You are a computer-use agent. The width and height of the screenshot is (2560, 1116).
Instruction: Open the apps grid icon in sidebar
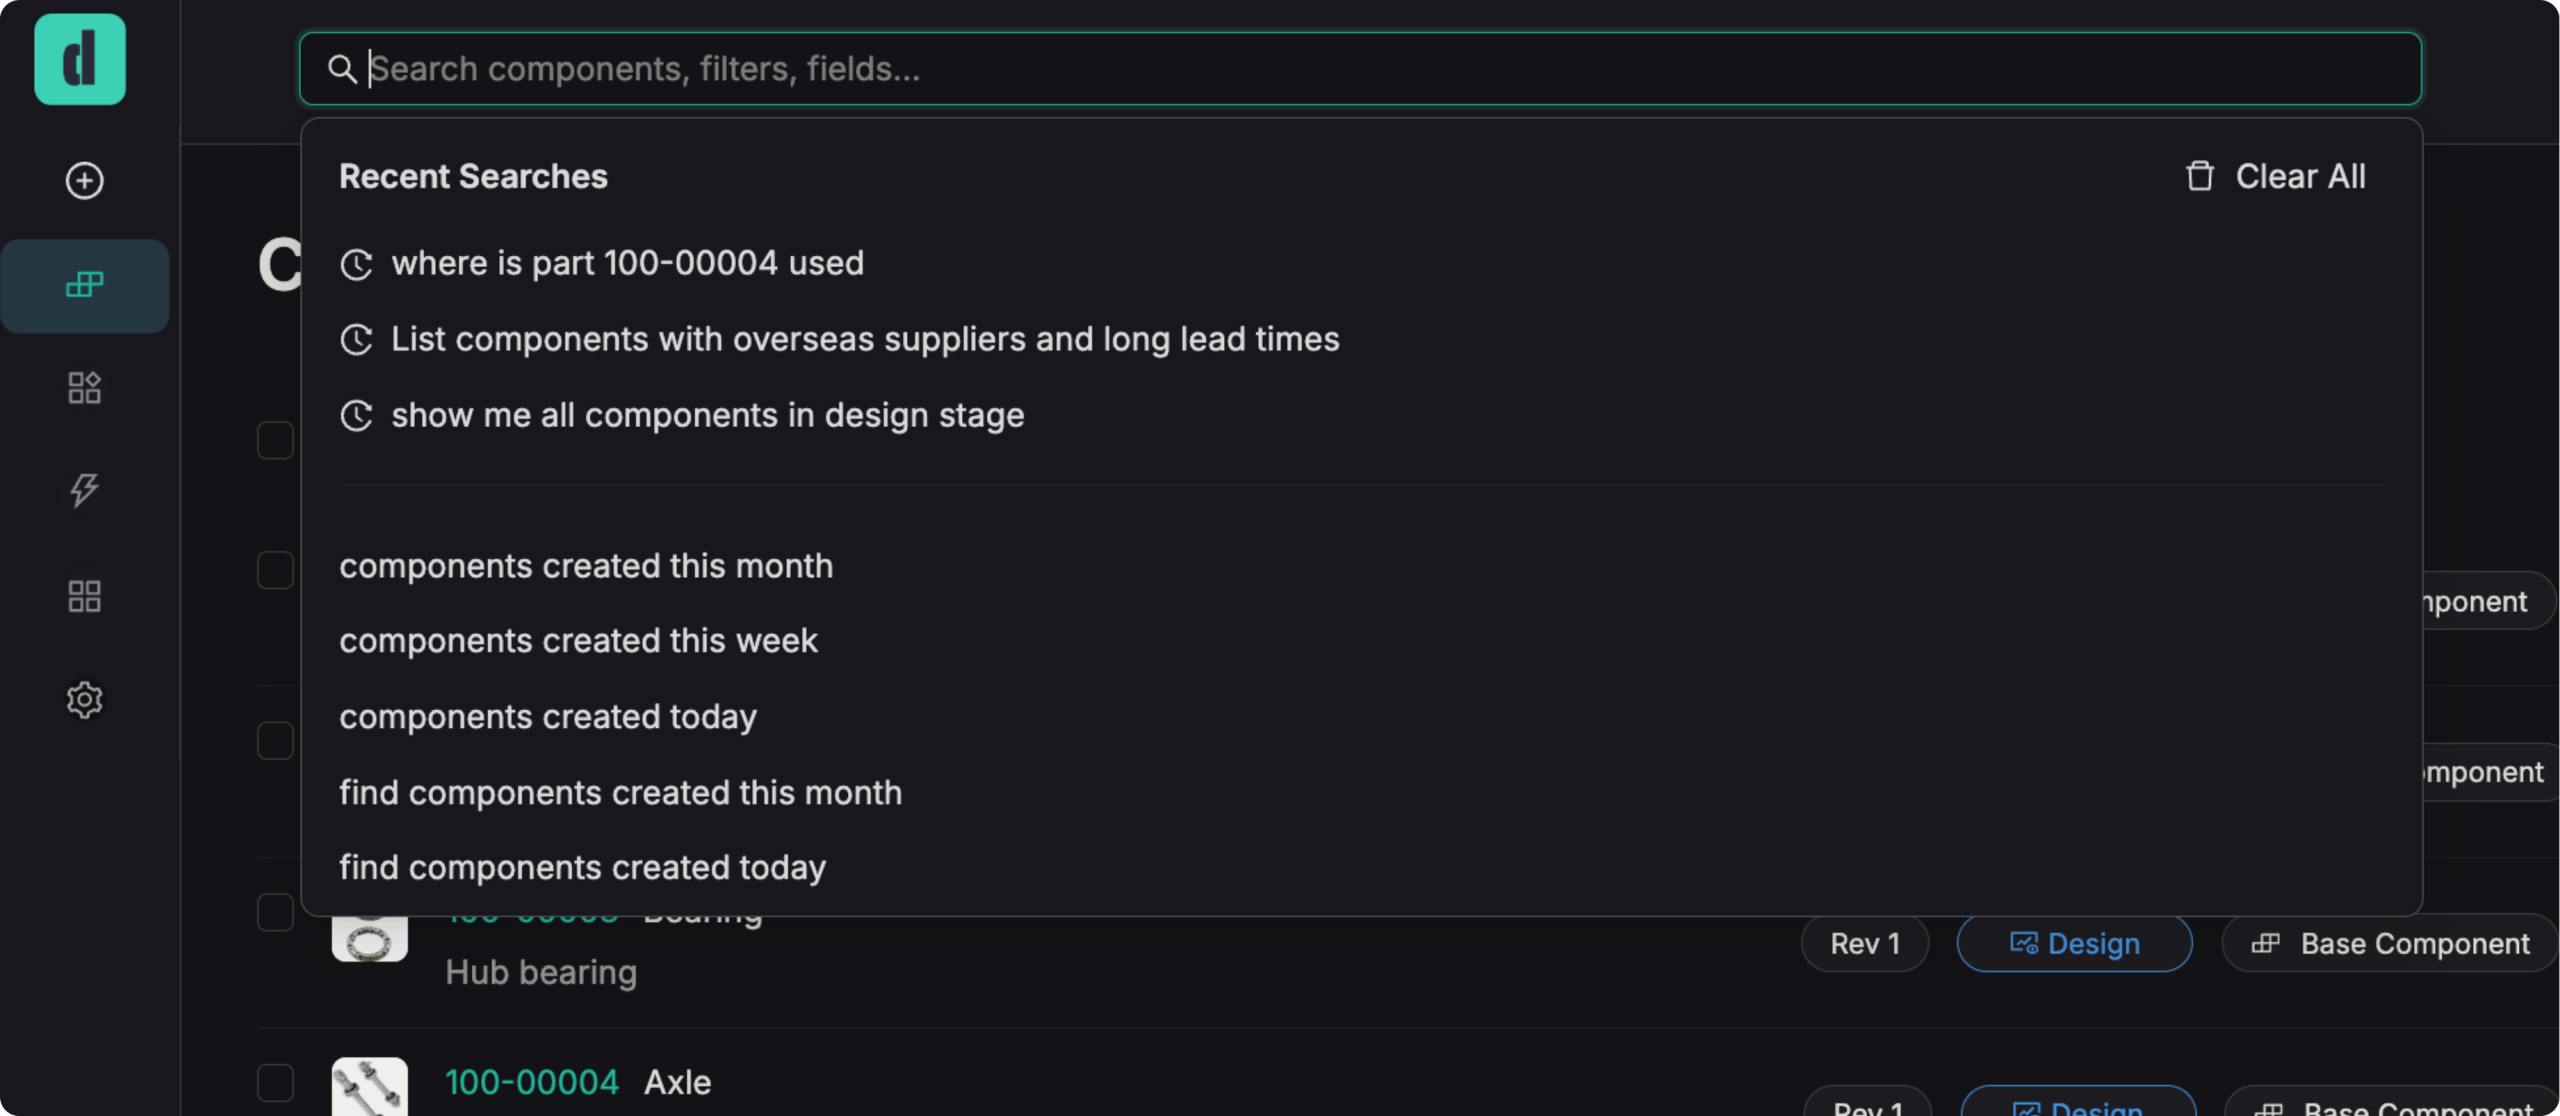[84, 596]
